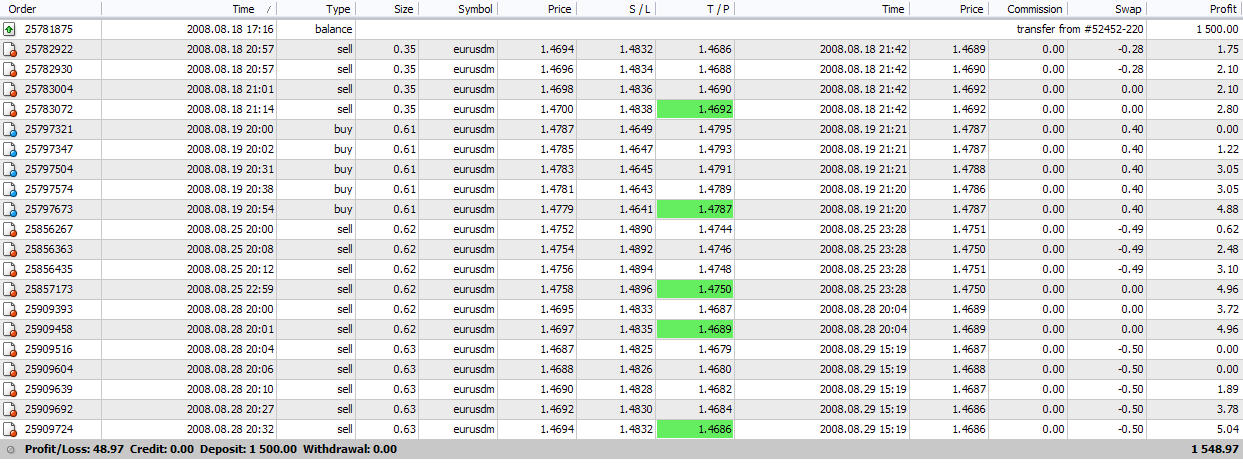The width and height of the screenshot is (1243, 465).
Task: Click profit value 5.04
Action: click(1229, 429)
